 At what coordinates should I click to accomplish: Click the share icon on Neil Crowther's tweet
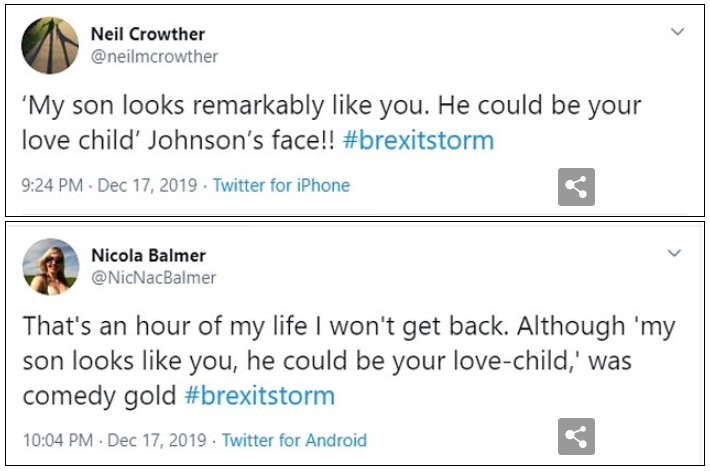pyautogui.click(x=577, y=187)
